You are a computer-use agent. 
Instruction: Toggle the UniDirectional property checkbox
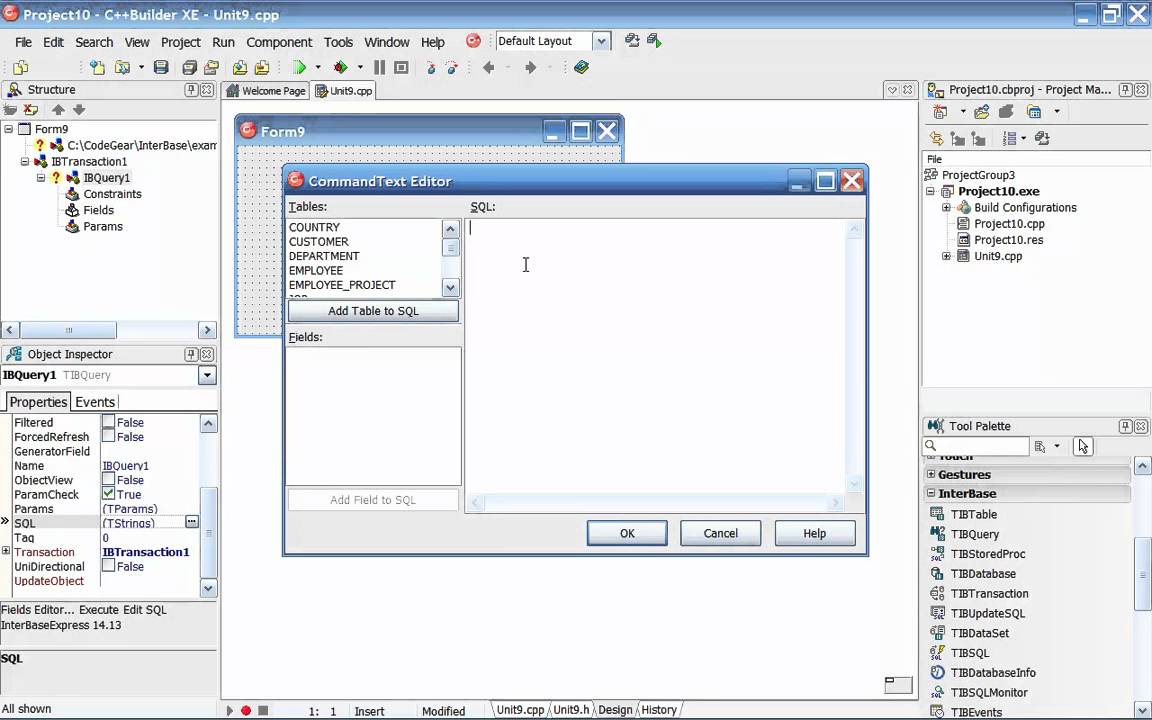pyautogui.click(x=108, y=566)
